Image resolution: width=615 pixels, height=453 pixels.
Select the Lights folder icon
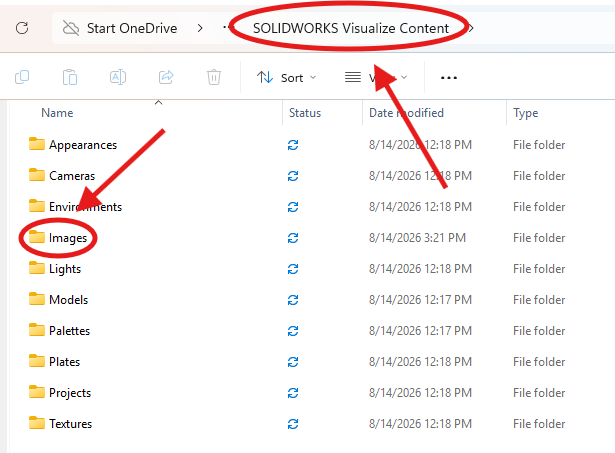(x=37, y=268)
